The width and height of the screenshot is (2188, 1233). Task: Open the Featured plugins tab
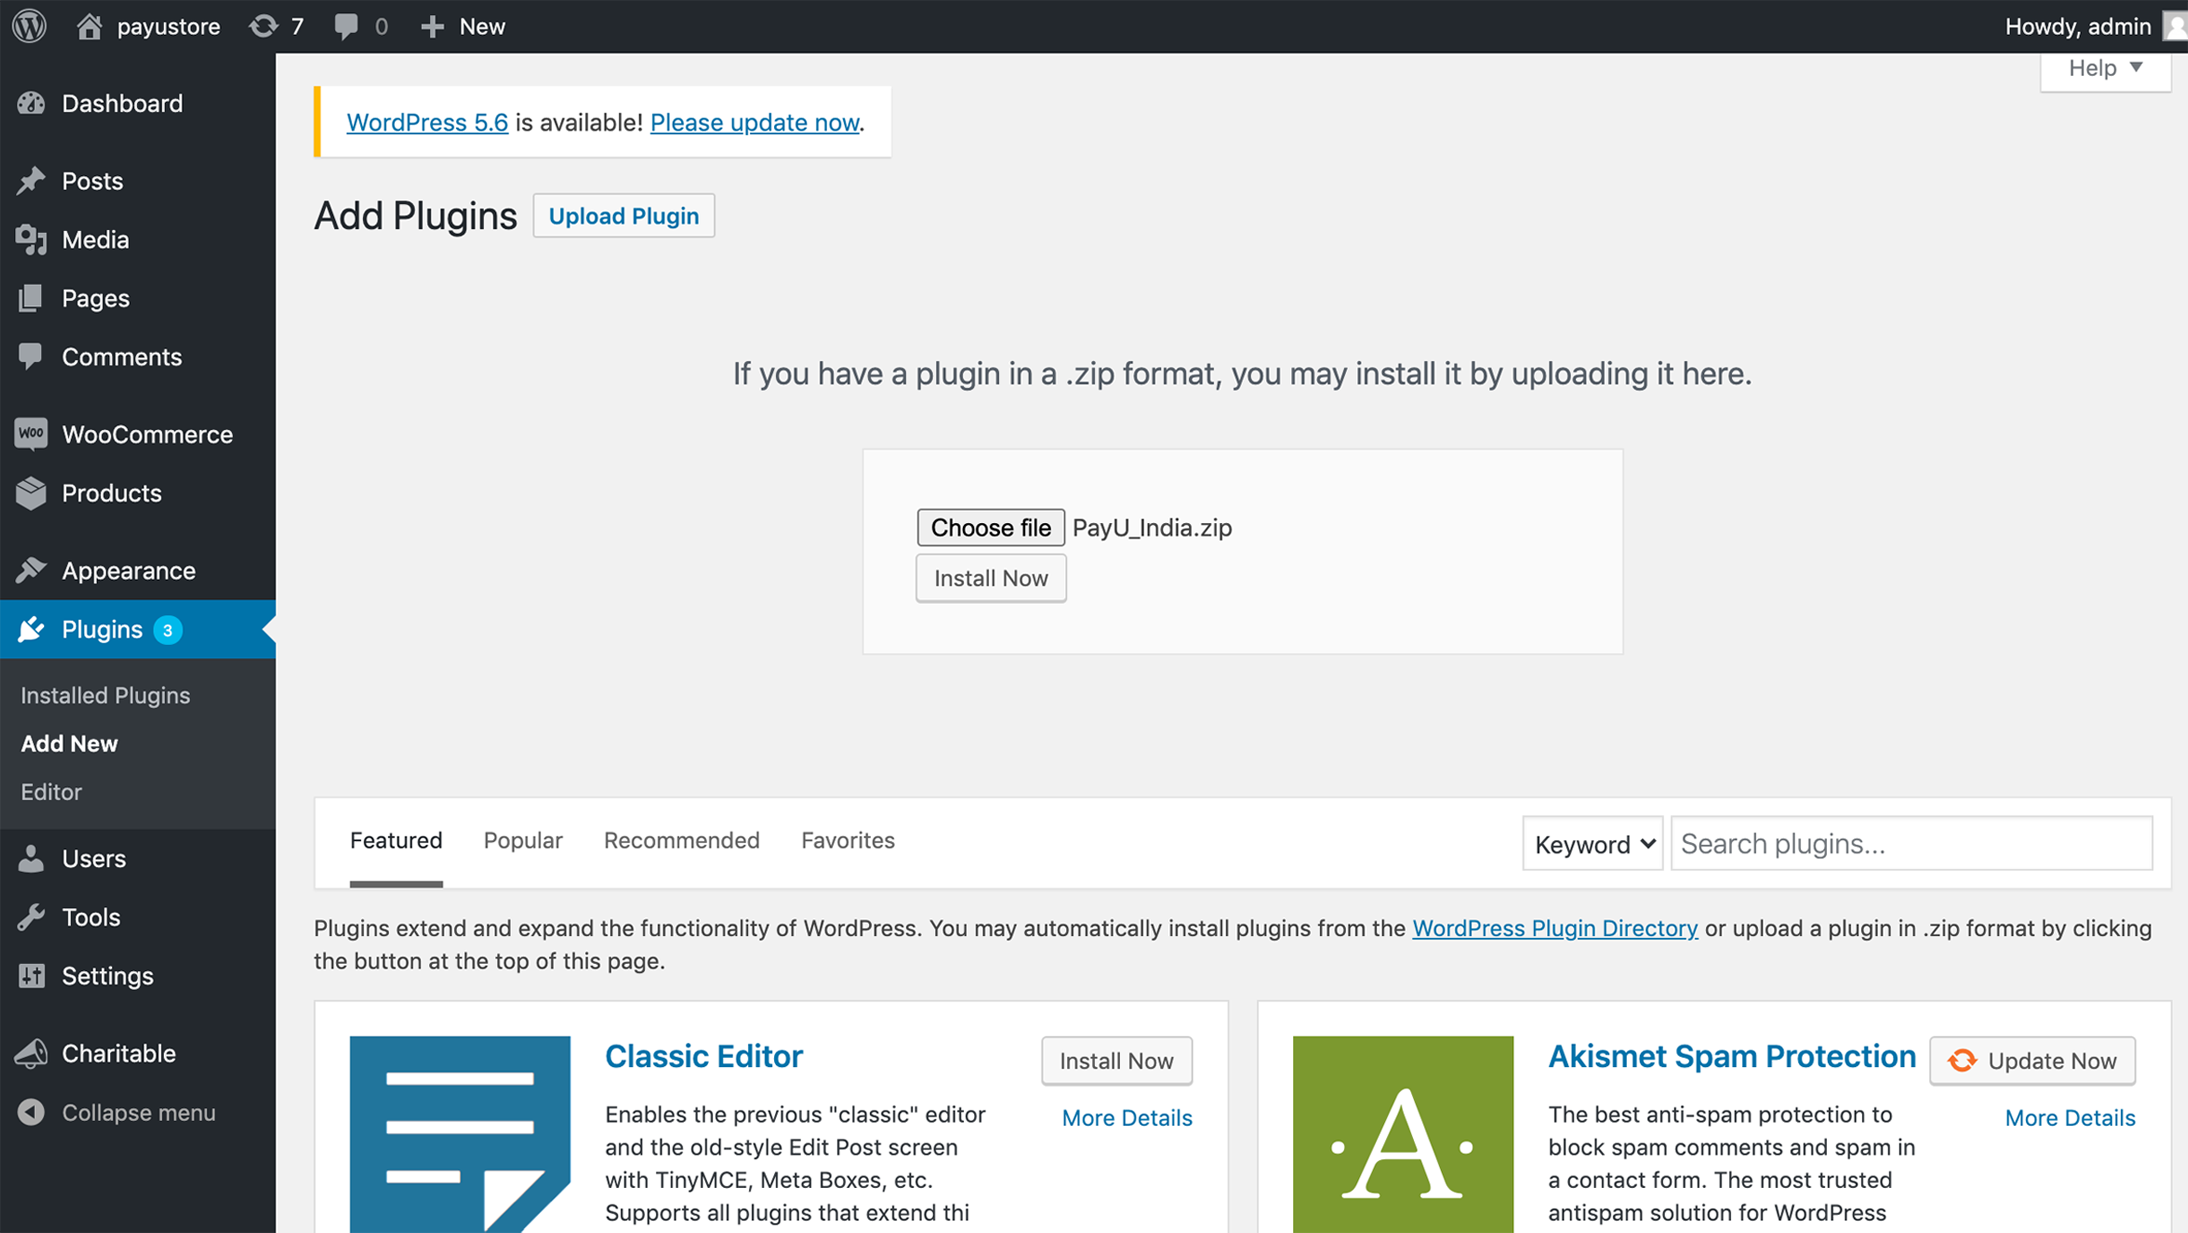[x=395, y=839]
